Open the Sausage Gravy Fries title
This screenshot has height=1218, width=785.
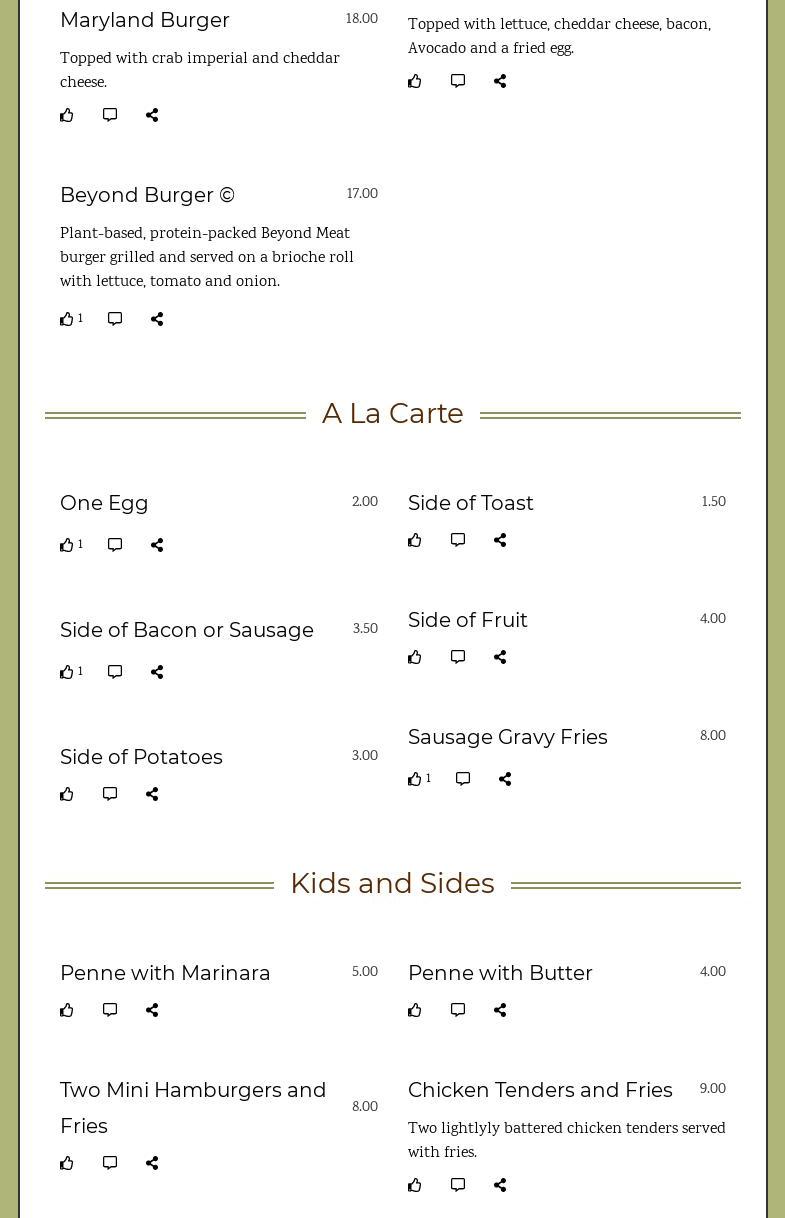507,737
